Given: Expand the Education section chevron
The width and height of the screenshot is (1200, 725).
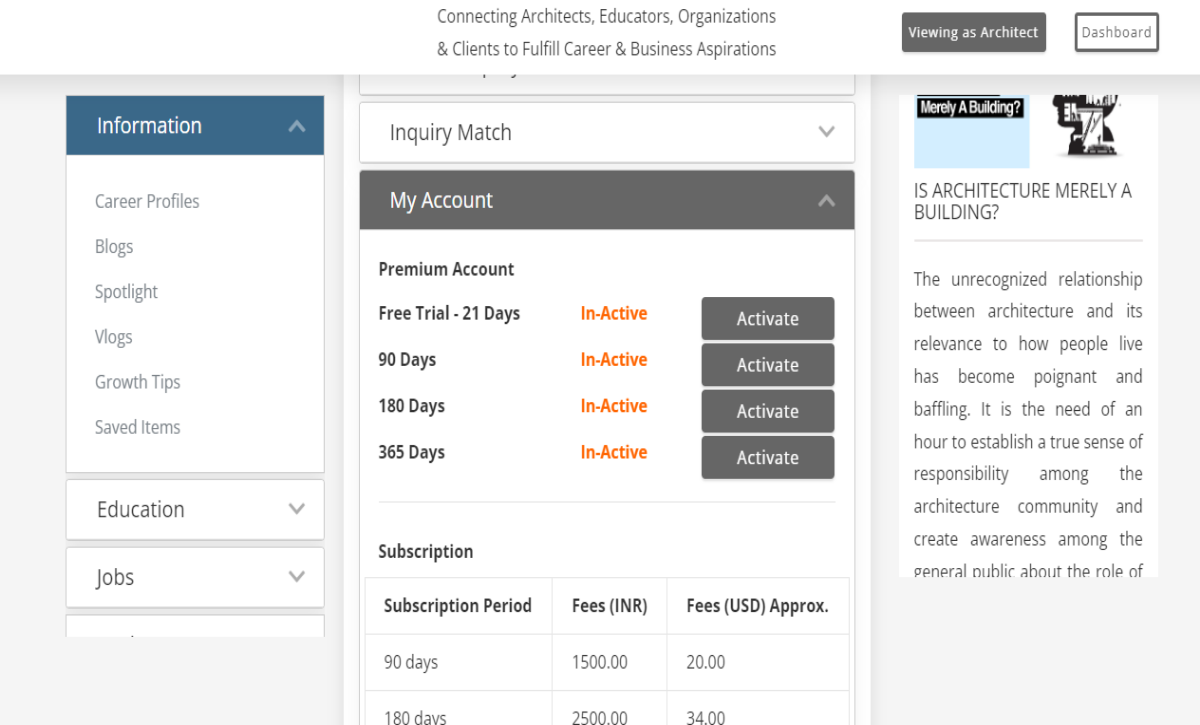Looking at the screenshot, I should tap(297, 509).
